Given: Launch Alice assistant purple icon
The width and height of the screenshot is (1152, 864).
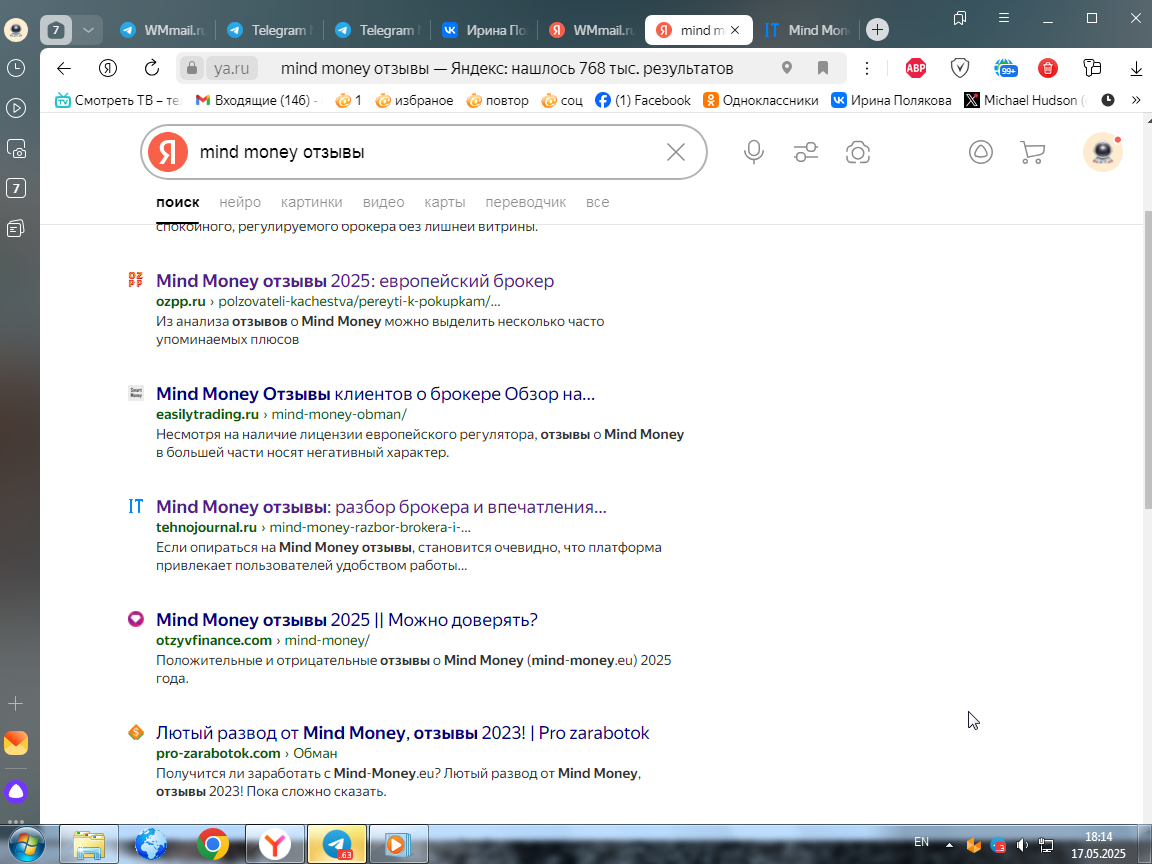Looking at the screenshot, I should (16, 792).
